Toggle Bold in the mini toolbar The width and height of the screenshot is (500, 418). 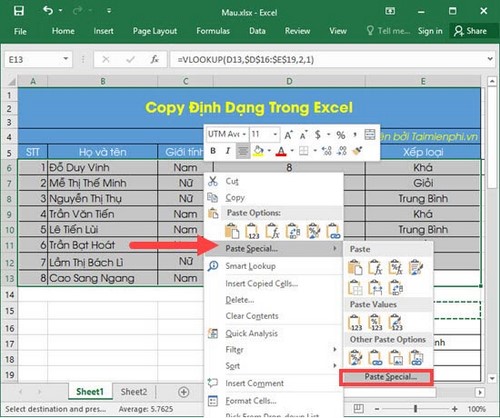(x=213, y=151)
